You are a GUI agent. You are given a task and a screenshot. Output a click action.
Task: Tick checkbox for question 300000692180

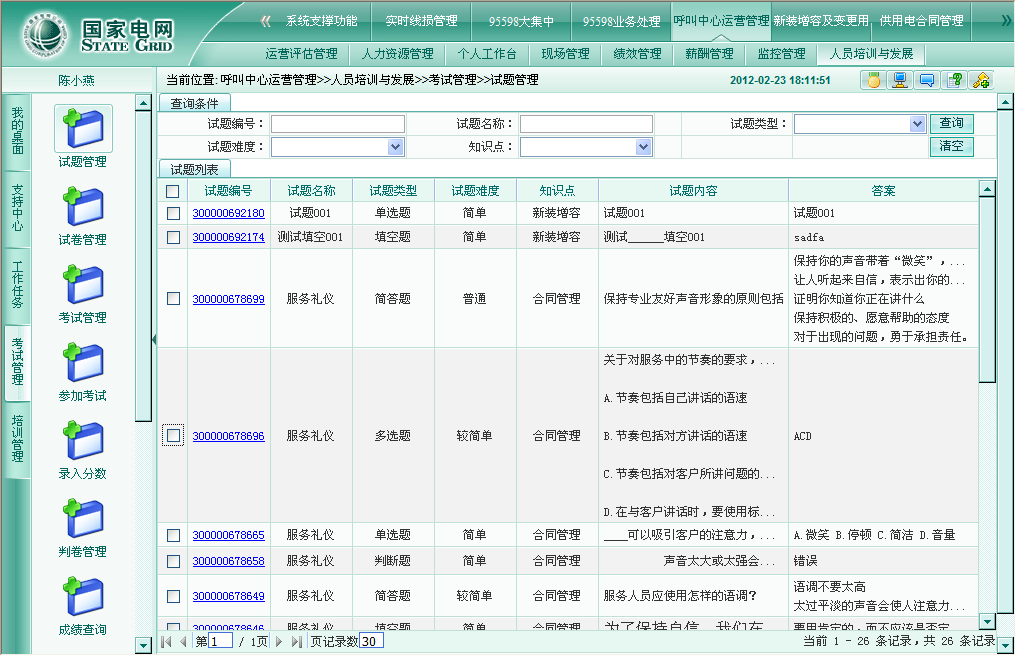pos(173,213)
